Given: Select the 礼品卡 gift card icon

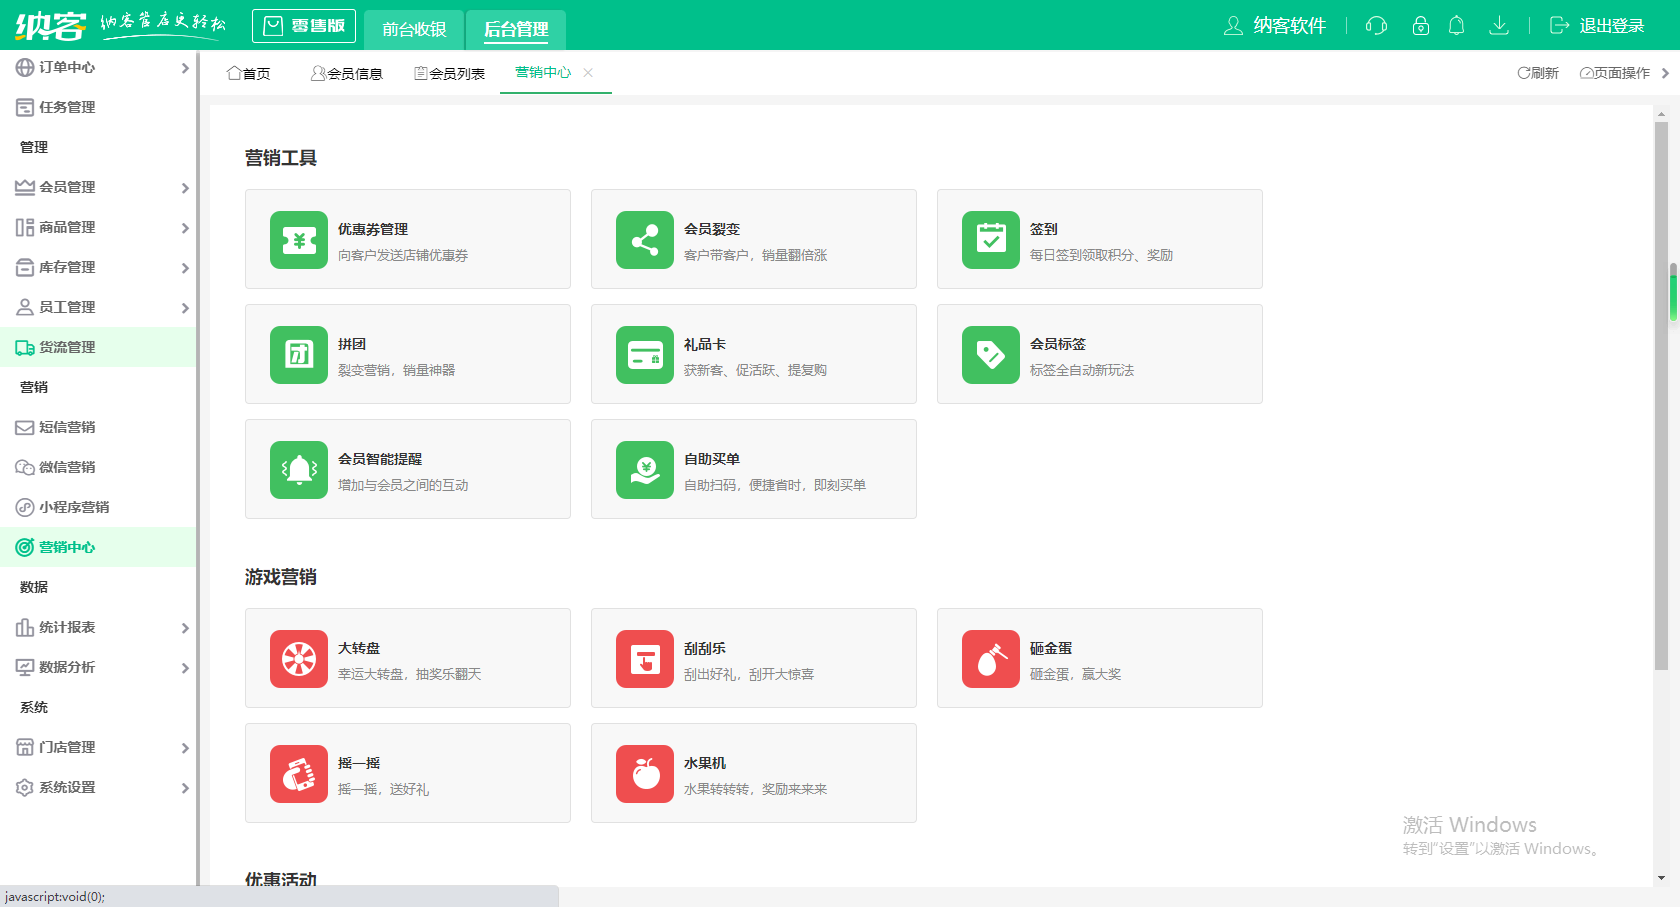Looking at the screenshot, I should coord(644,355).
